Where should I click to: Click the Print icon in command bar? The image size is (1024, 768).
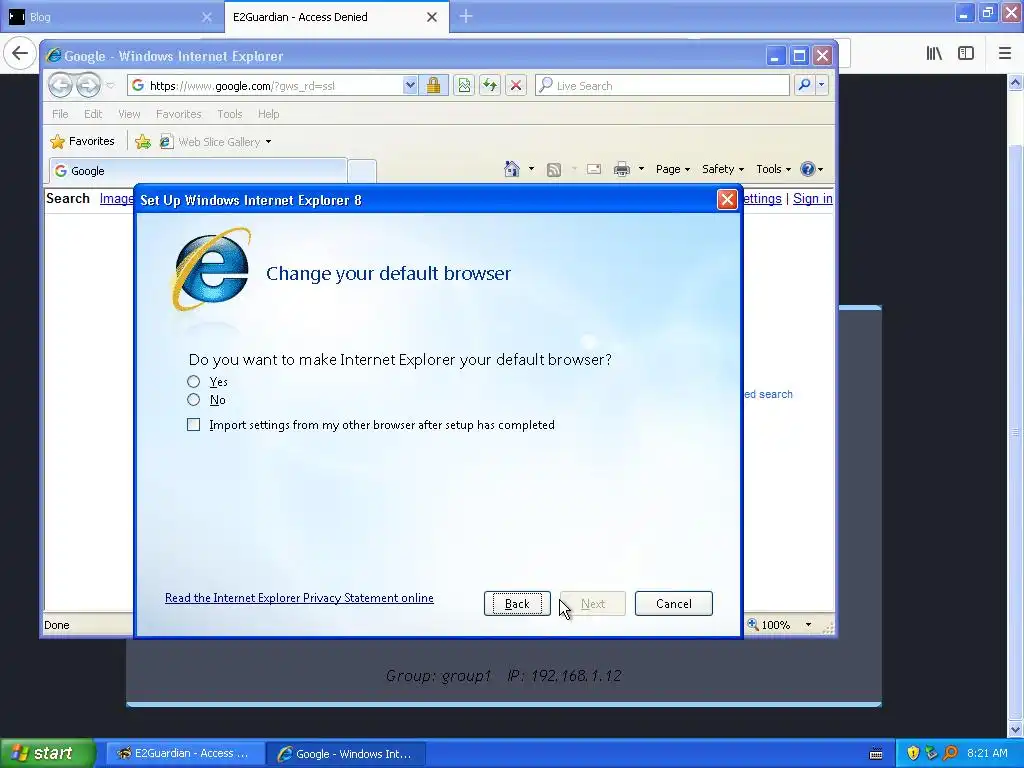[x=622, y=169]
